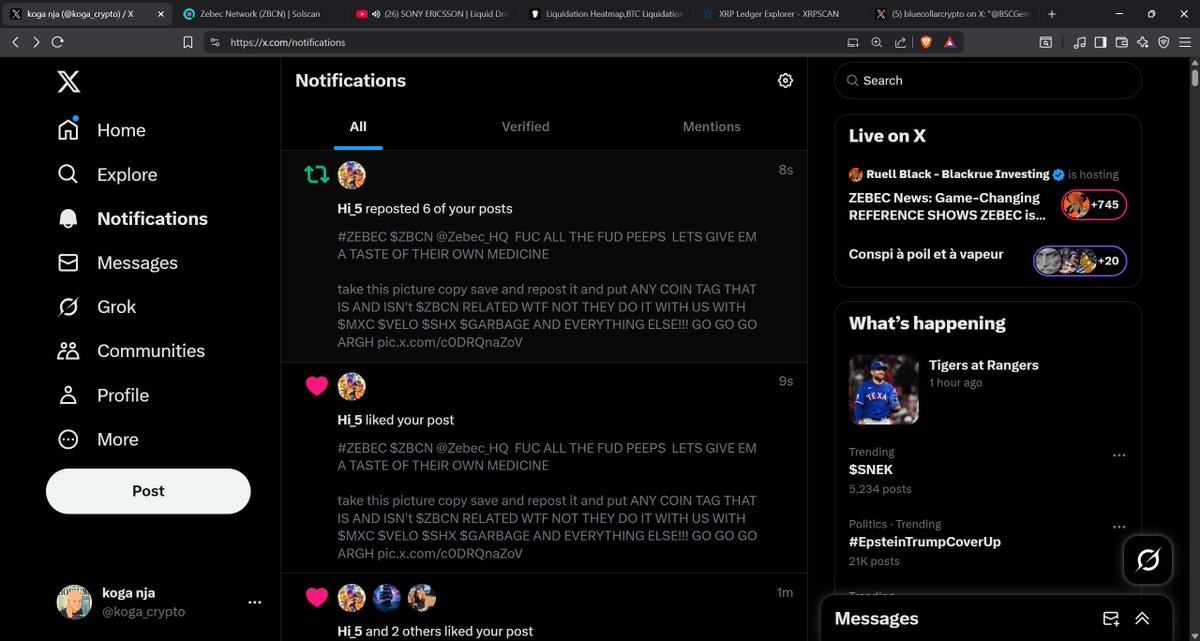
Task: Switch to the Mentions notifications tab
Action: pyautogui.click(x=712, y=127)
